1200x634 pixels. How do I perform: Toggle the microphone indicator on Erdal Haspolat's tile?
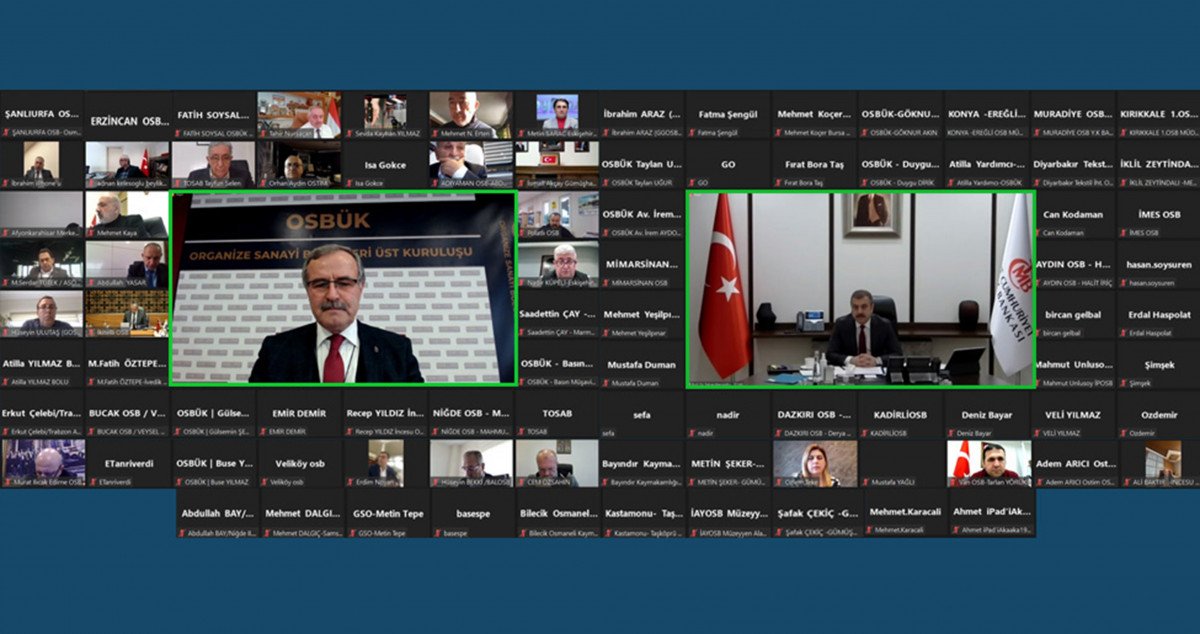click(1123, 332)
